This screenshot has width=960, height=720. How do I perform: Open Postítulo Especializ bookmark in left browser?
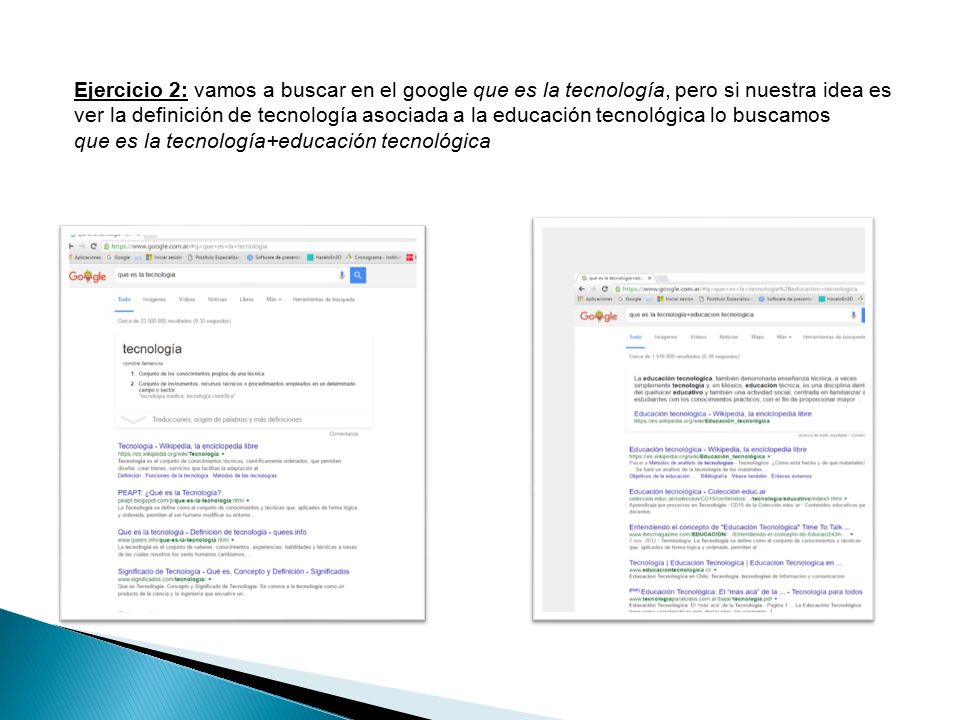[x=213, y=257]
